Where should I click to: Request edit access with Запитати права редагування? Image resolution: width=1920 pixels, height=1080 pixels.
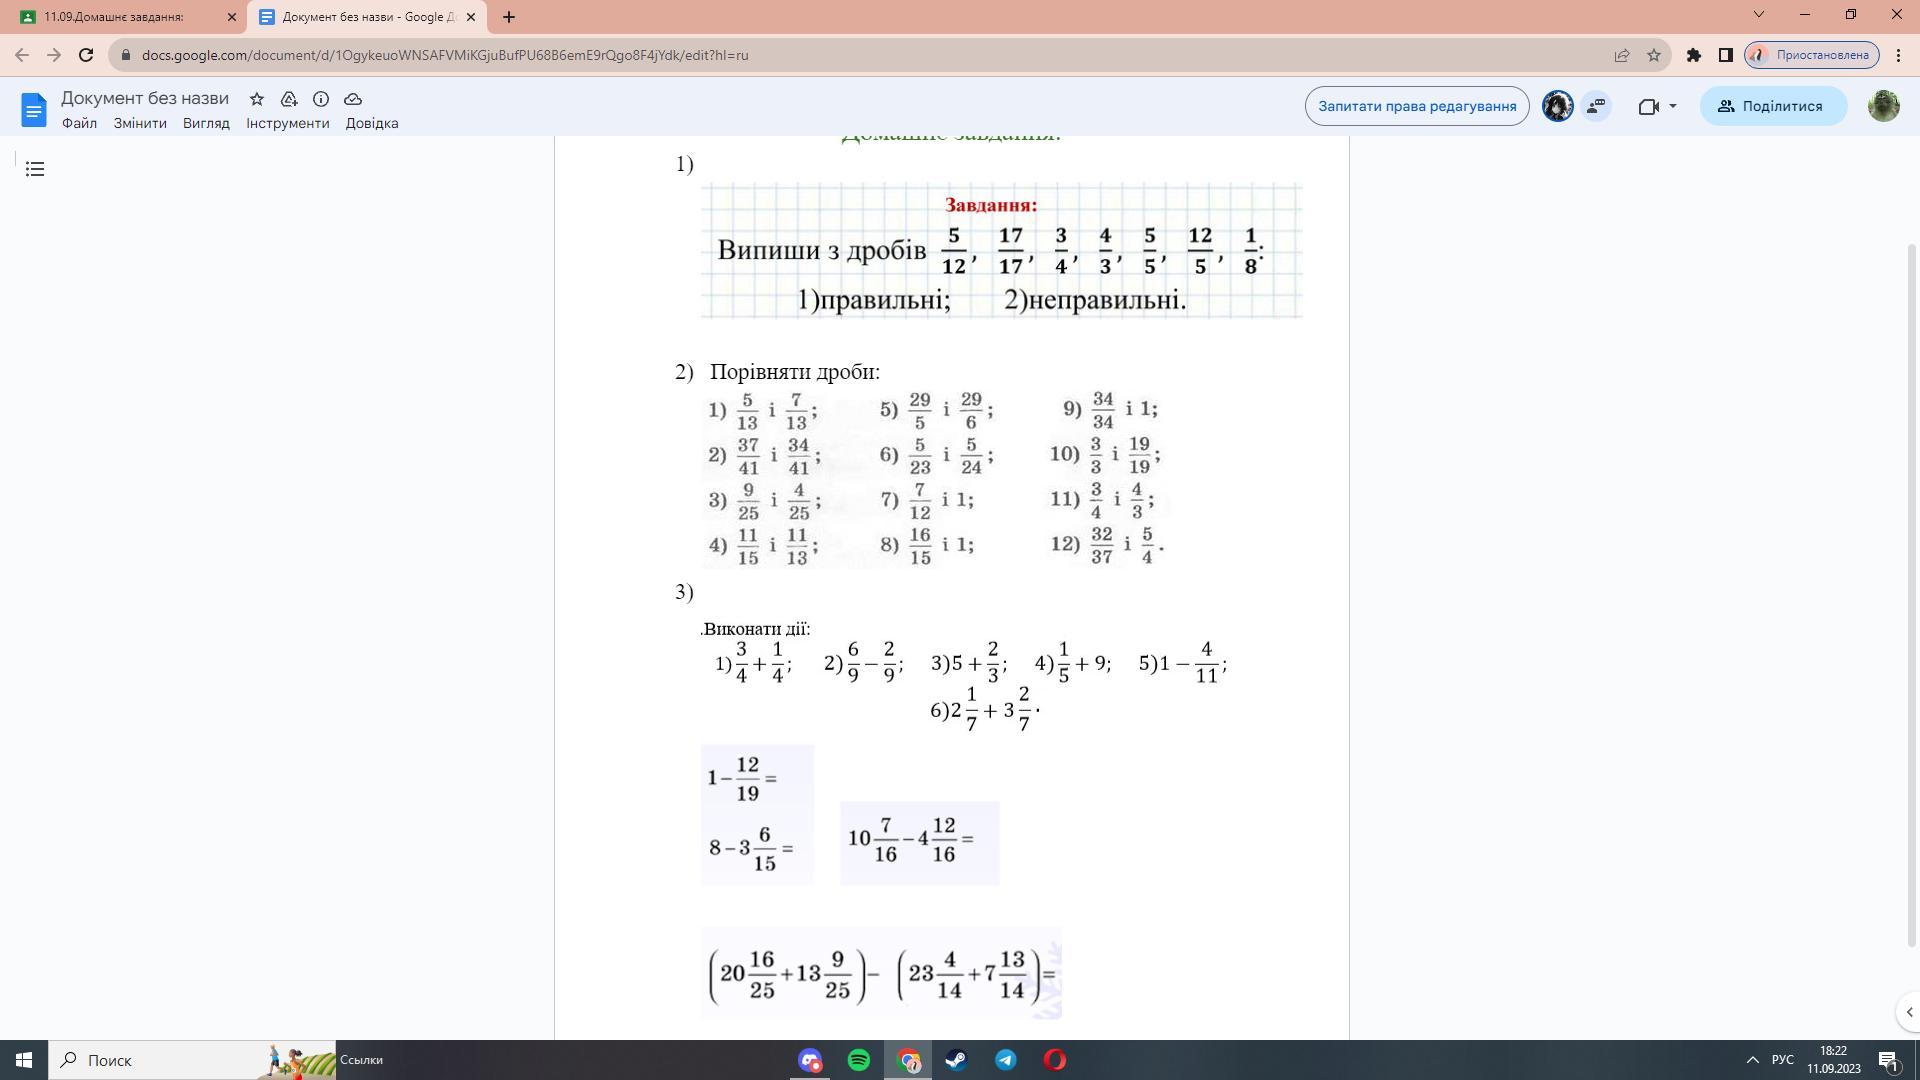click(x=1417, y=106)
